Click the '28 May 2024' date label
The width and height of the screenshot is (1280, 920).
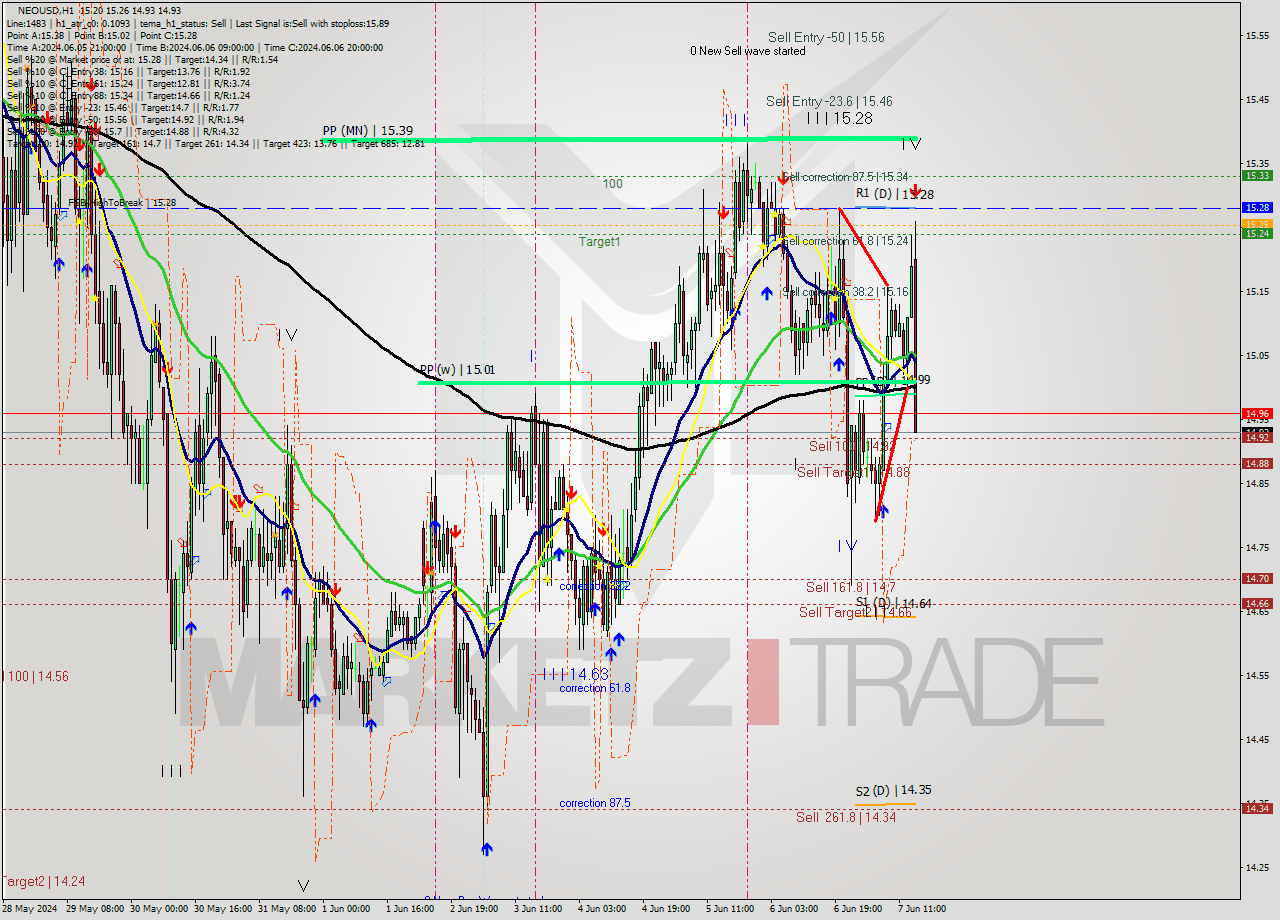pyautogui.click(x=30, y=909)
